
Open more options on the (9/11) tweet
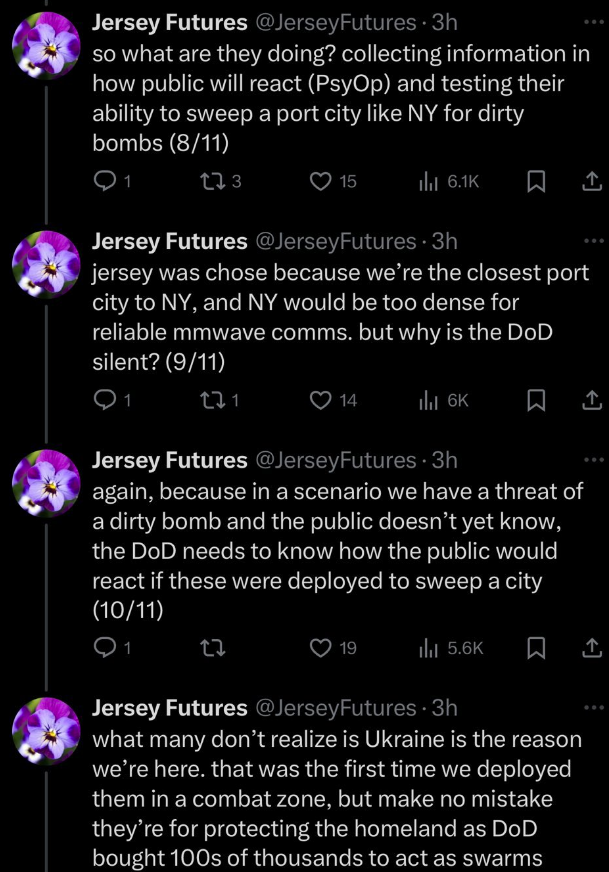click(x=594, y=241)
